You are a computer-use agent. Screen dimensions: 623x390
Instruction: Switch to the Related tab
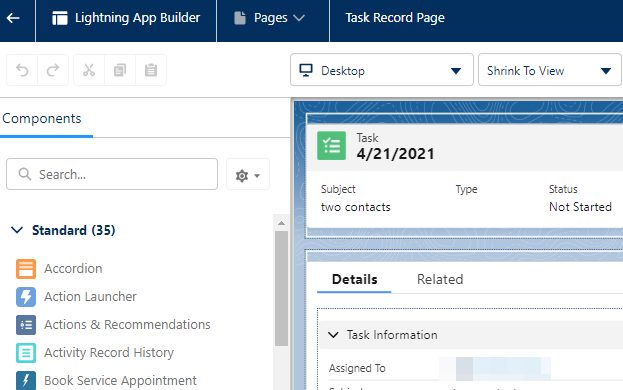[x=440, y=279]
